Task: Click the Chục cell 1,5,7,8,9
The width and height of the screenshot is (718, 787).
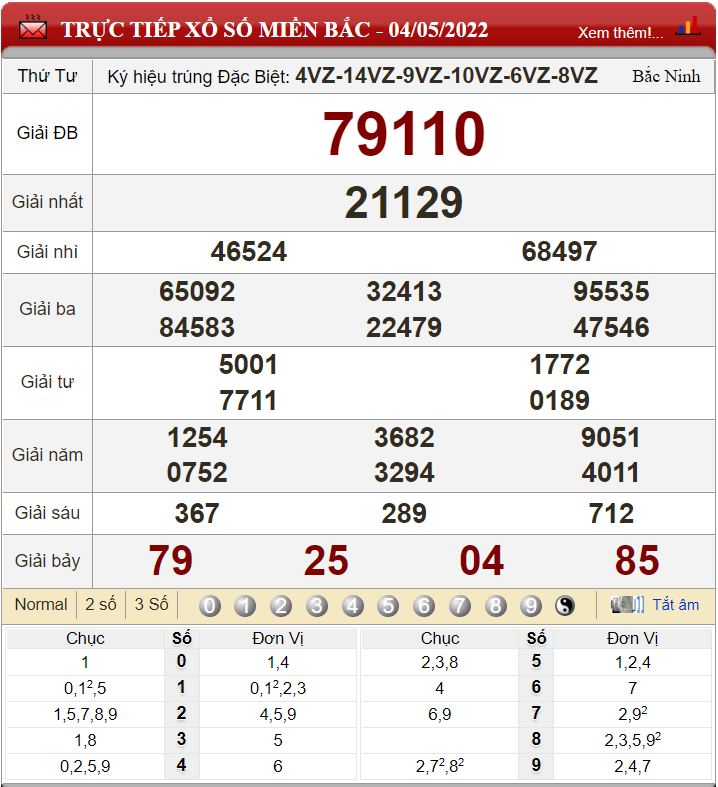Action: [x=85, y=714]
